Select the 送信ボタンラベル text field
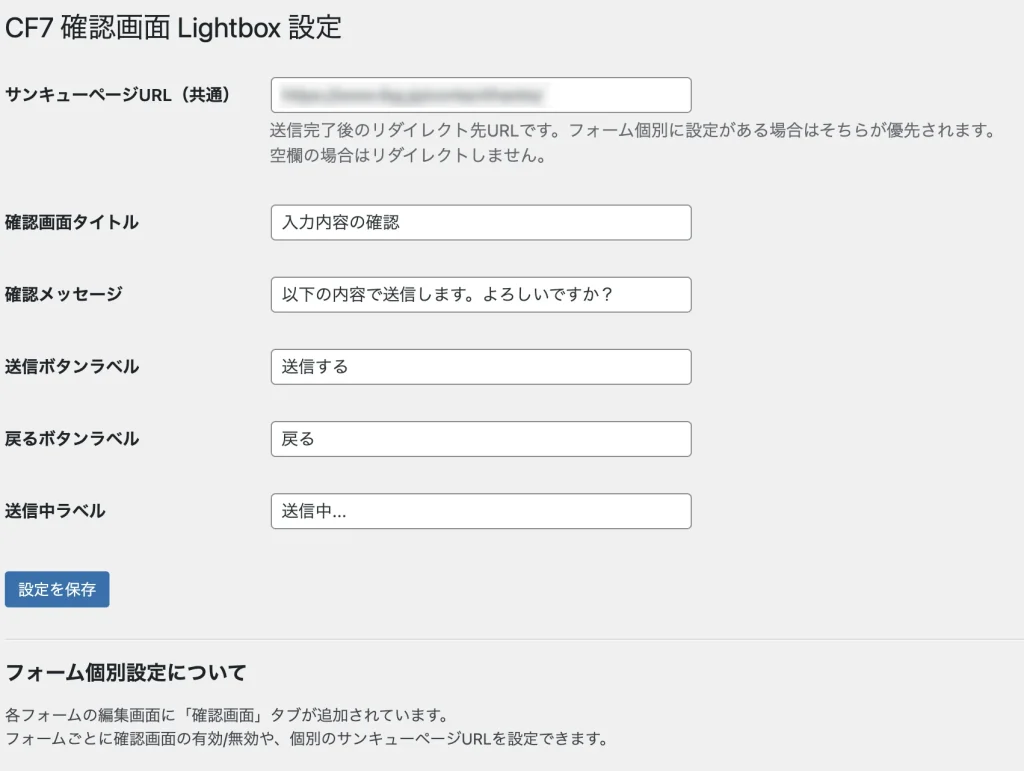This screenshot has width=1024, height=771. tap(480, 366)
